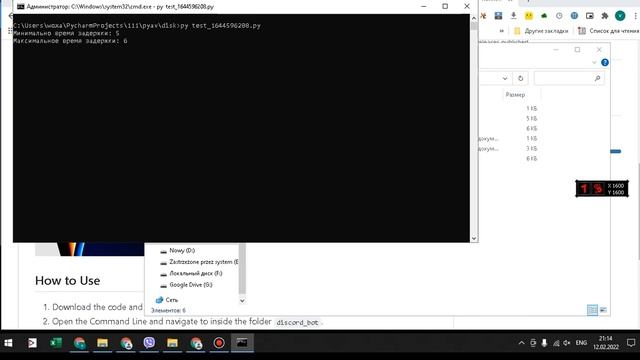The image size is (640, 360).
Task: Click the red record button taskbar icon
Action: pyautogui.click(x=219, y=343)
